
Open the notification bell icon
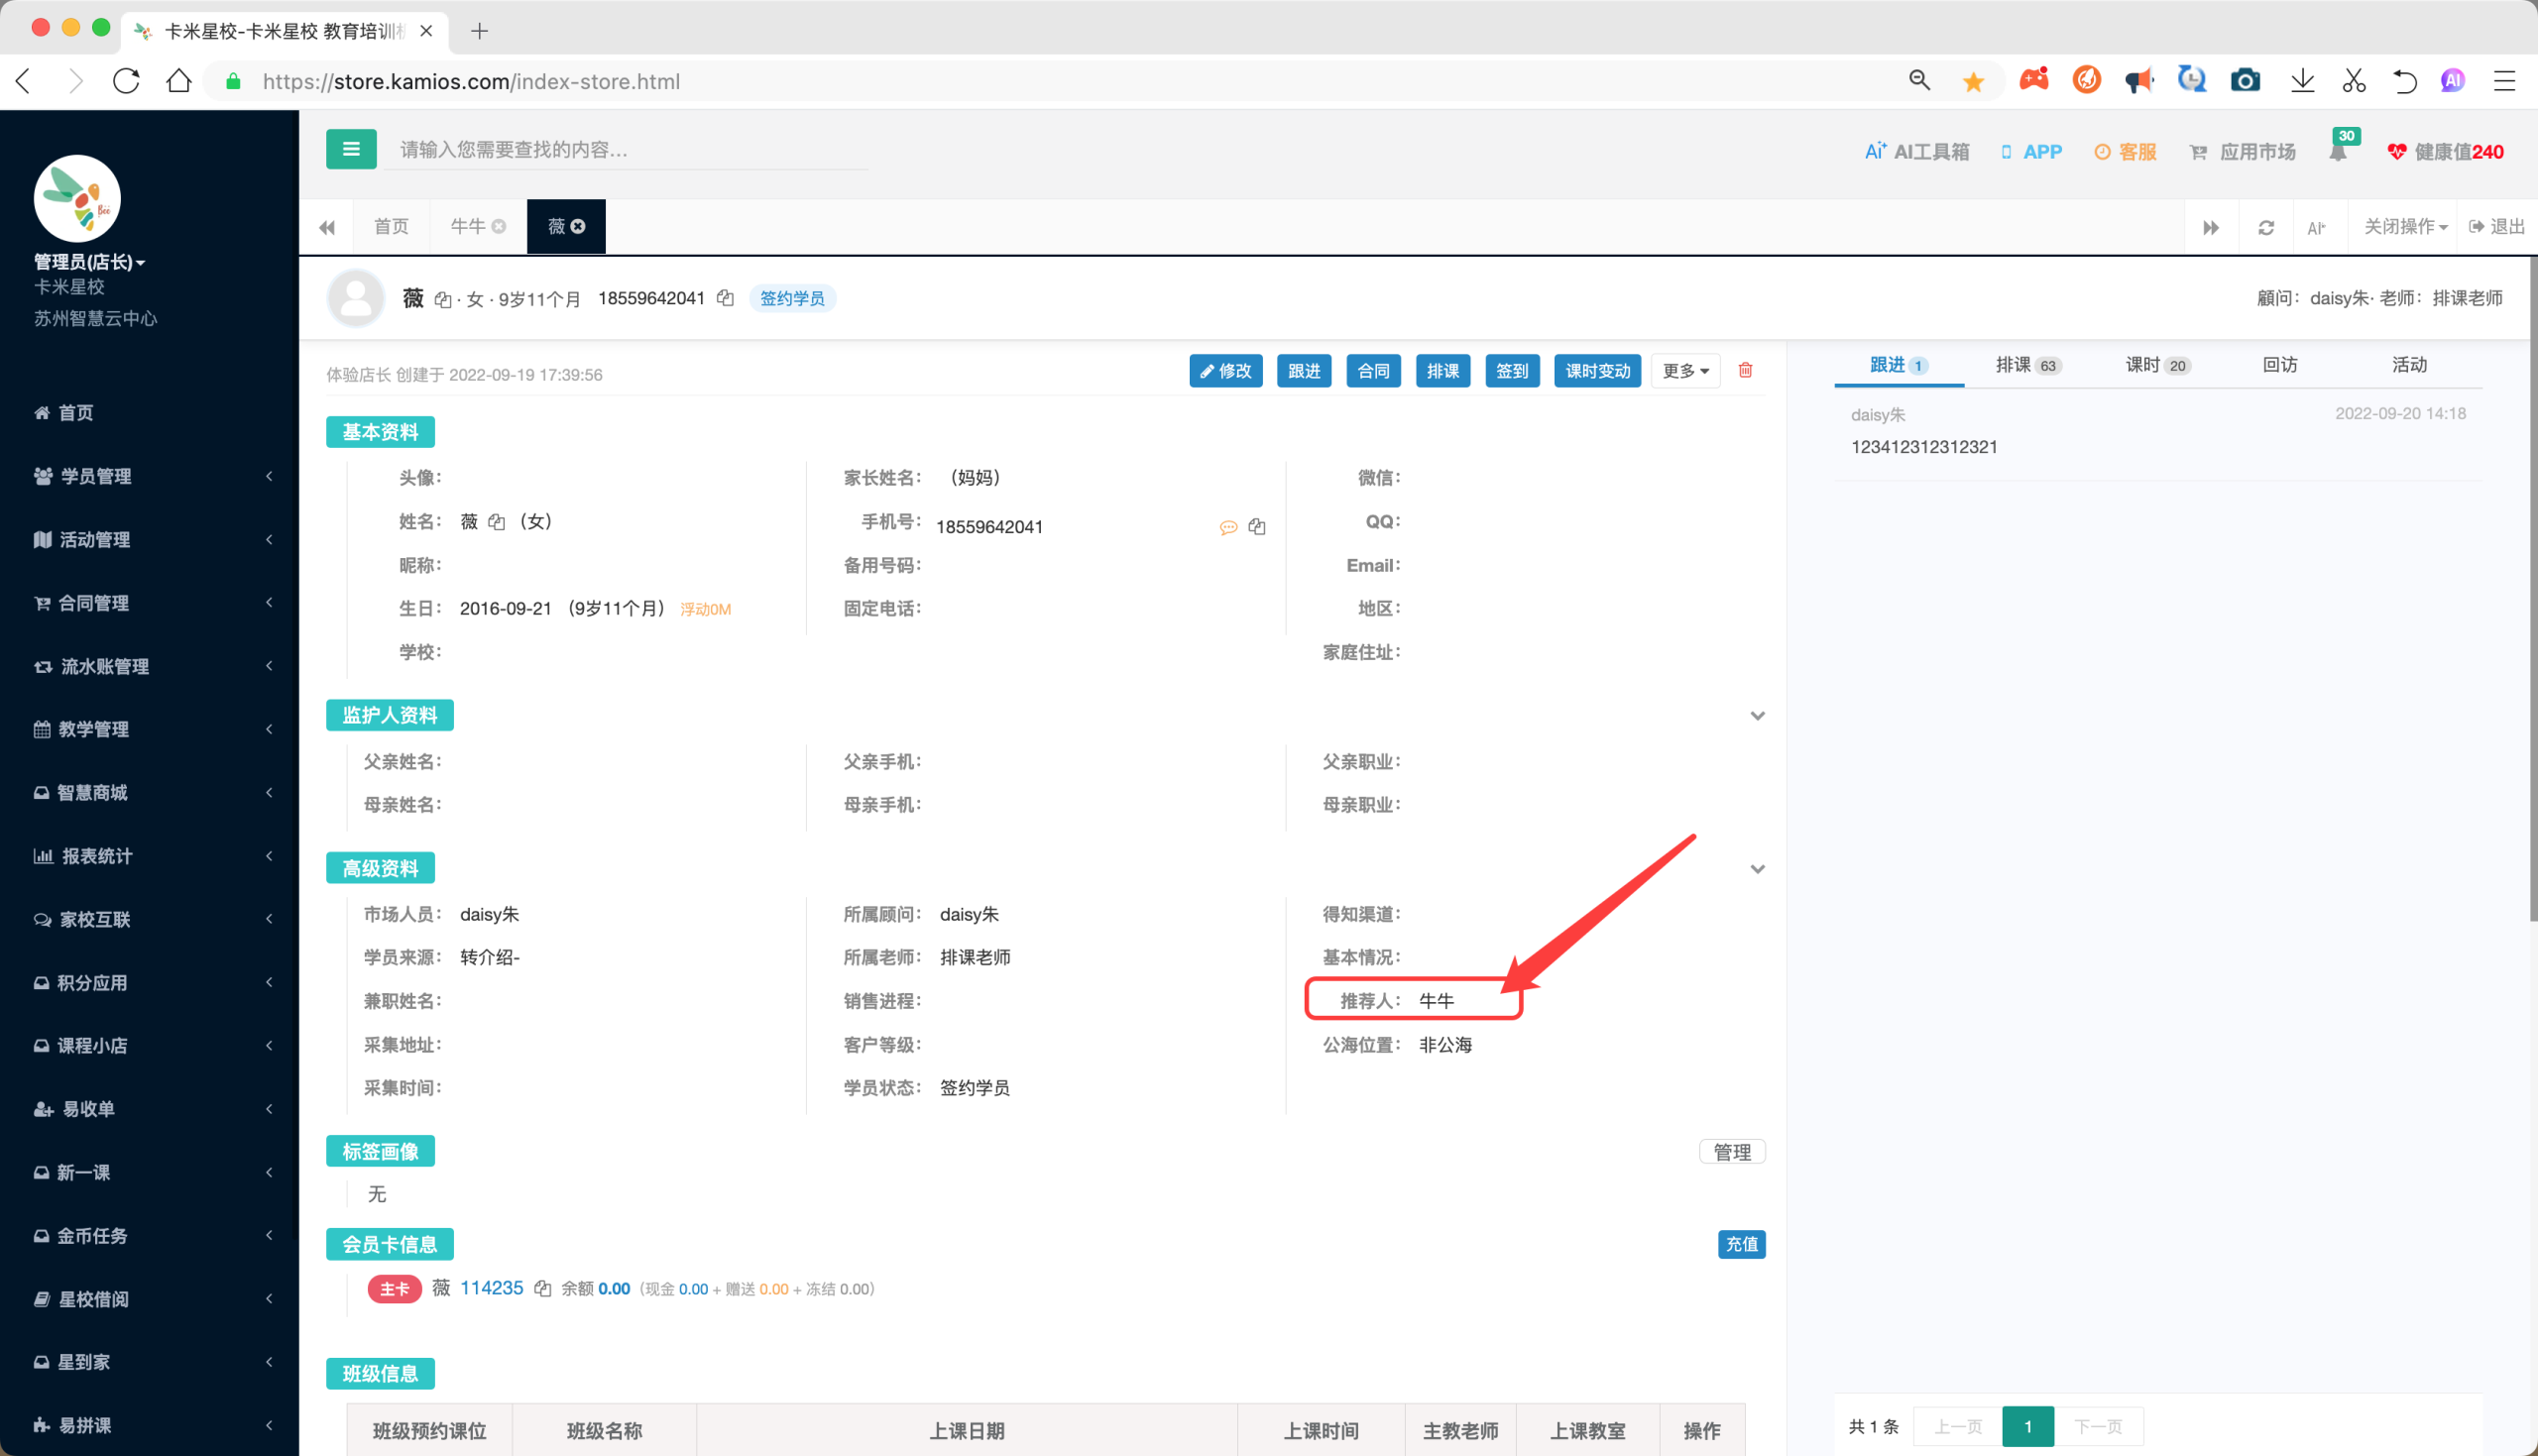pyautogui.click(x=2337, y=152)
